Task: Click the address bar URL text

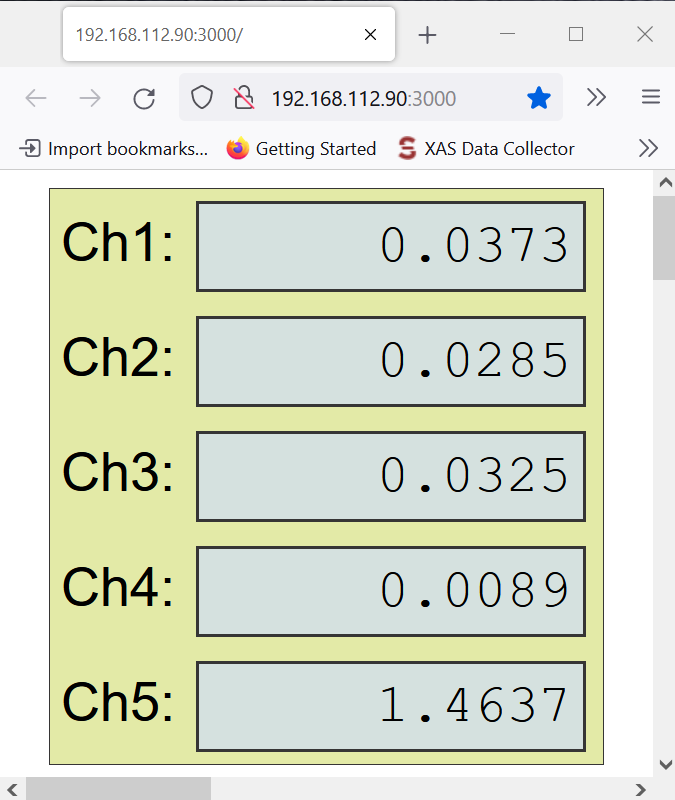Action: click(363, 98)
